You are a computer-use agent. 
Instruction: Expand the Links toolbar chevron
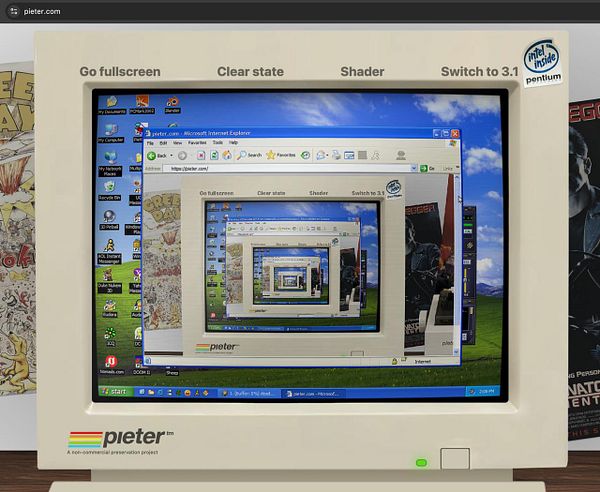point(457,168)
